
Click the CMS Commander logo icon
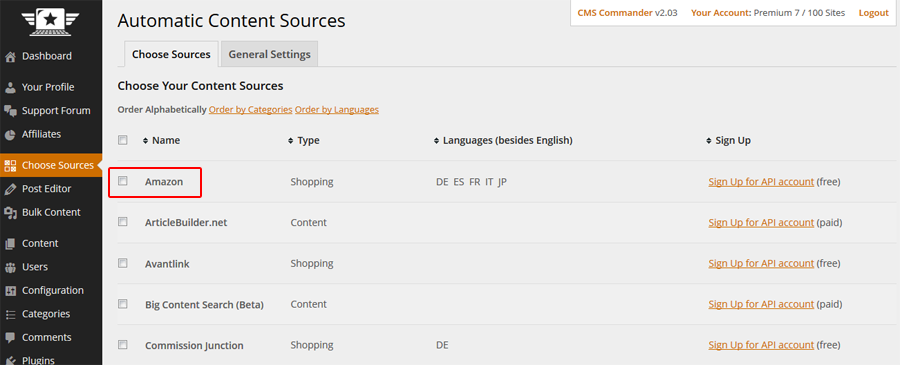(x=51, y=21)
